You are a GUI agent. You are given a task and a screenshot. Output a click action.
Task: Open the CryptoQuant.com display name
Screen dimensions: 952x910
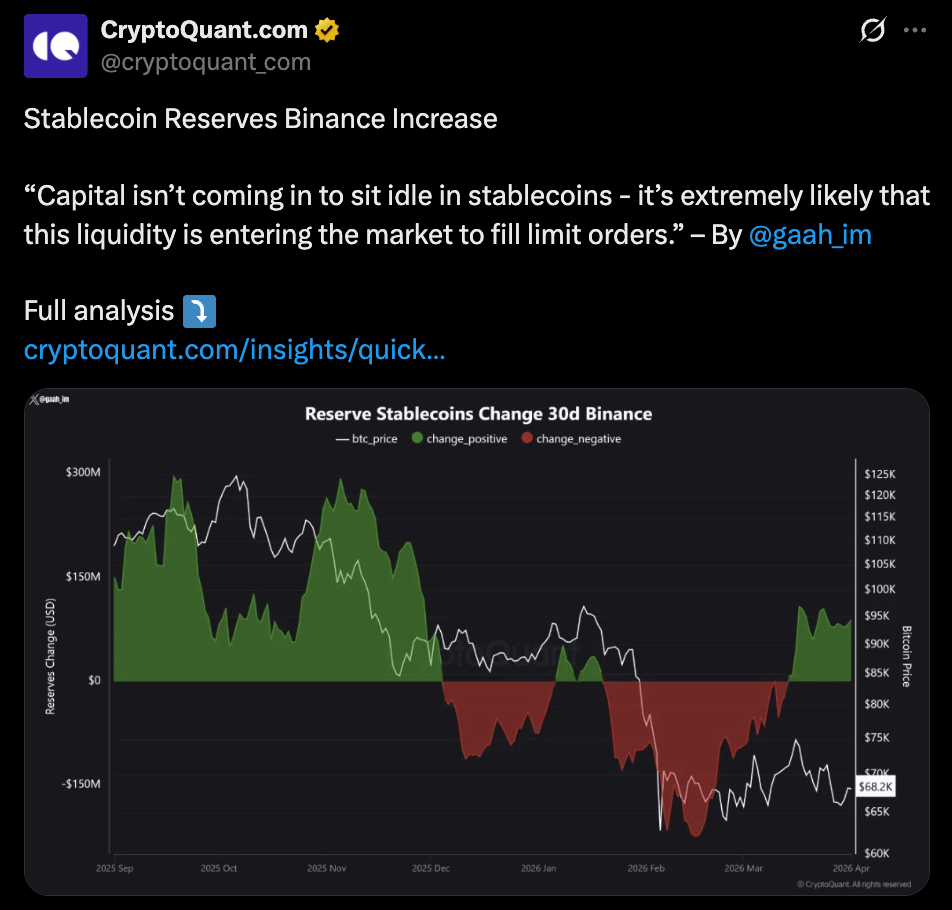(204, 30)
